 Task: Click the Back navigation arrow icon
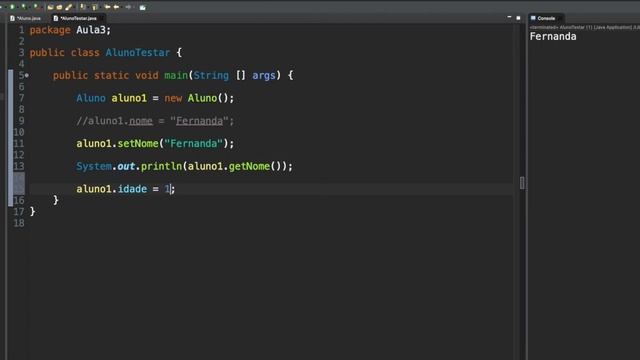[116, 7]
